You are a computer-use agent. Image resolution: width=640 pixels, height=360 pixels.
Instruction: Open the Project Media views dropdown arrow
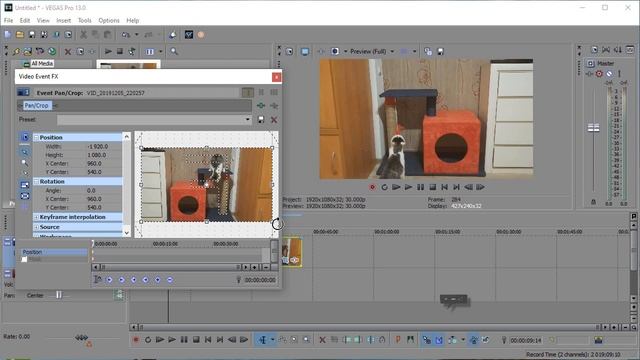click(x=160, y=51)
